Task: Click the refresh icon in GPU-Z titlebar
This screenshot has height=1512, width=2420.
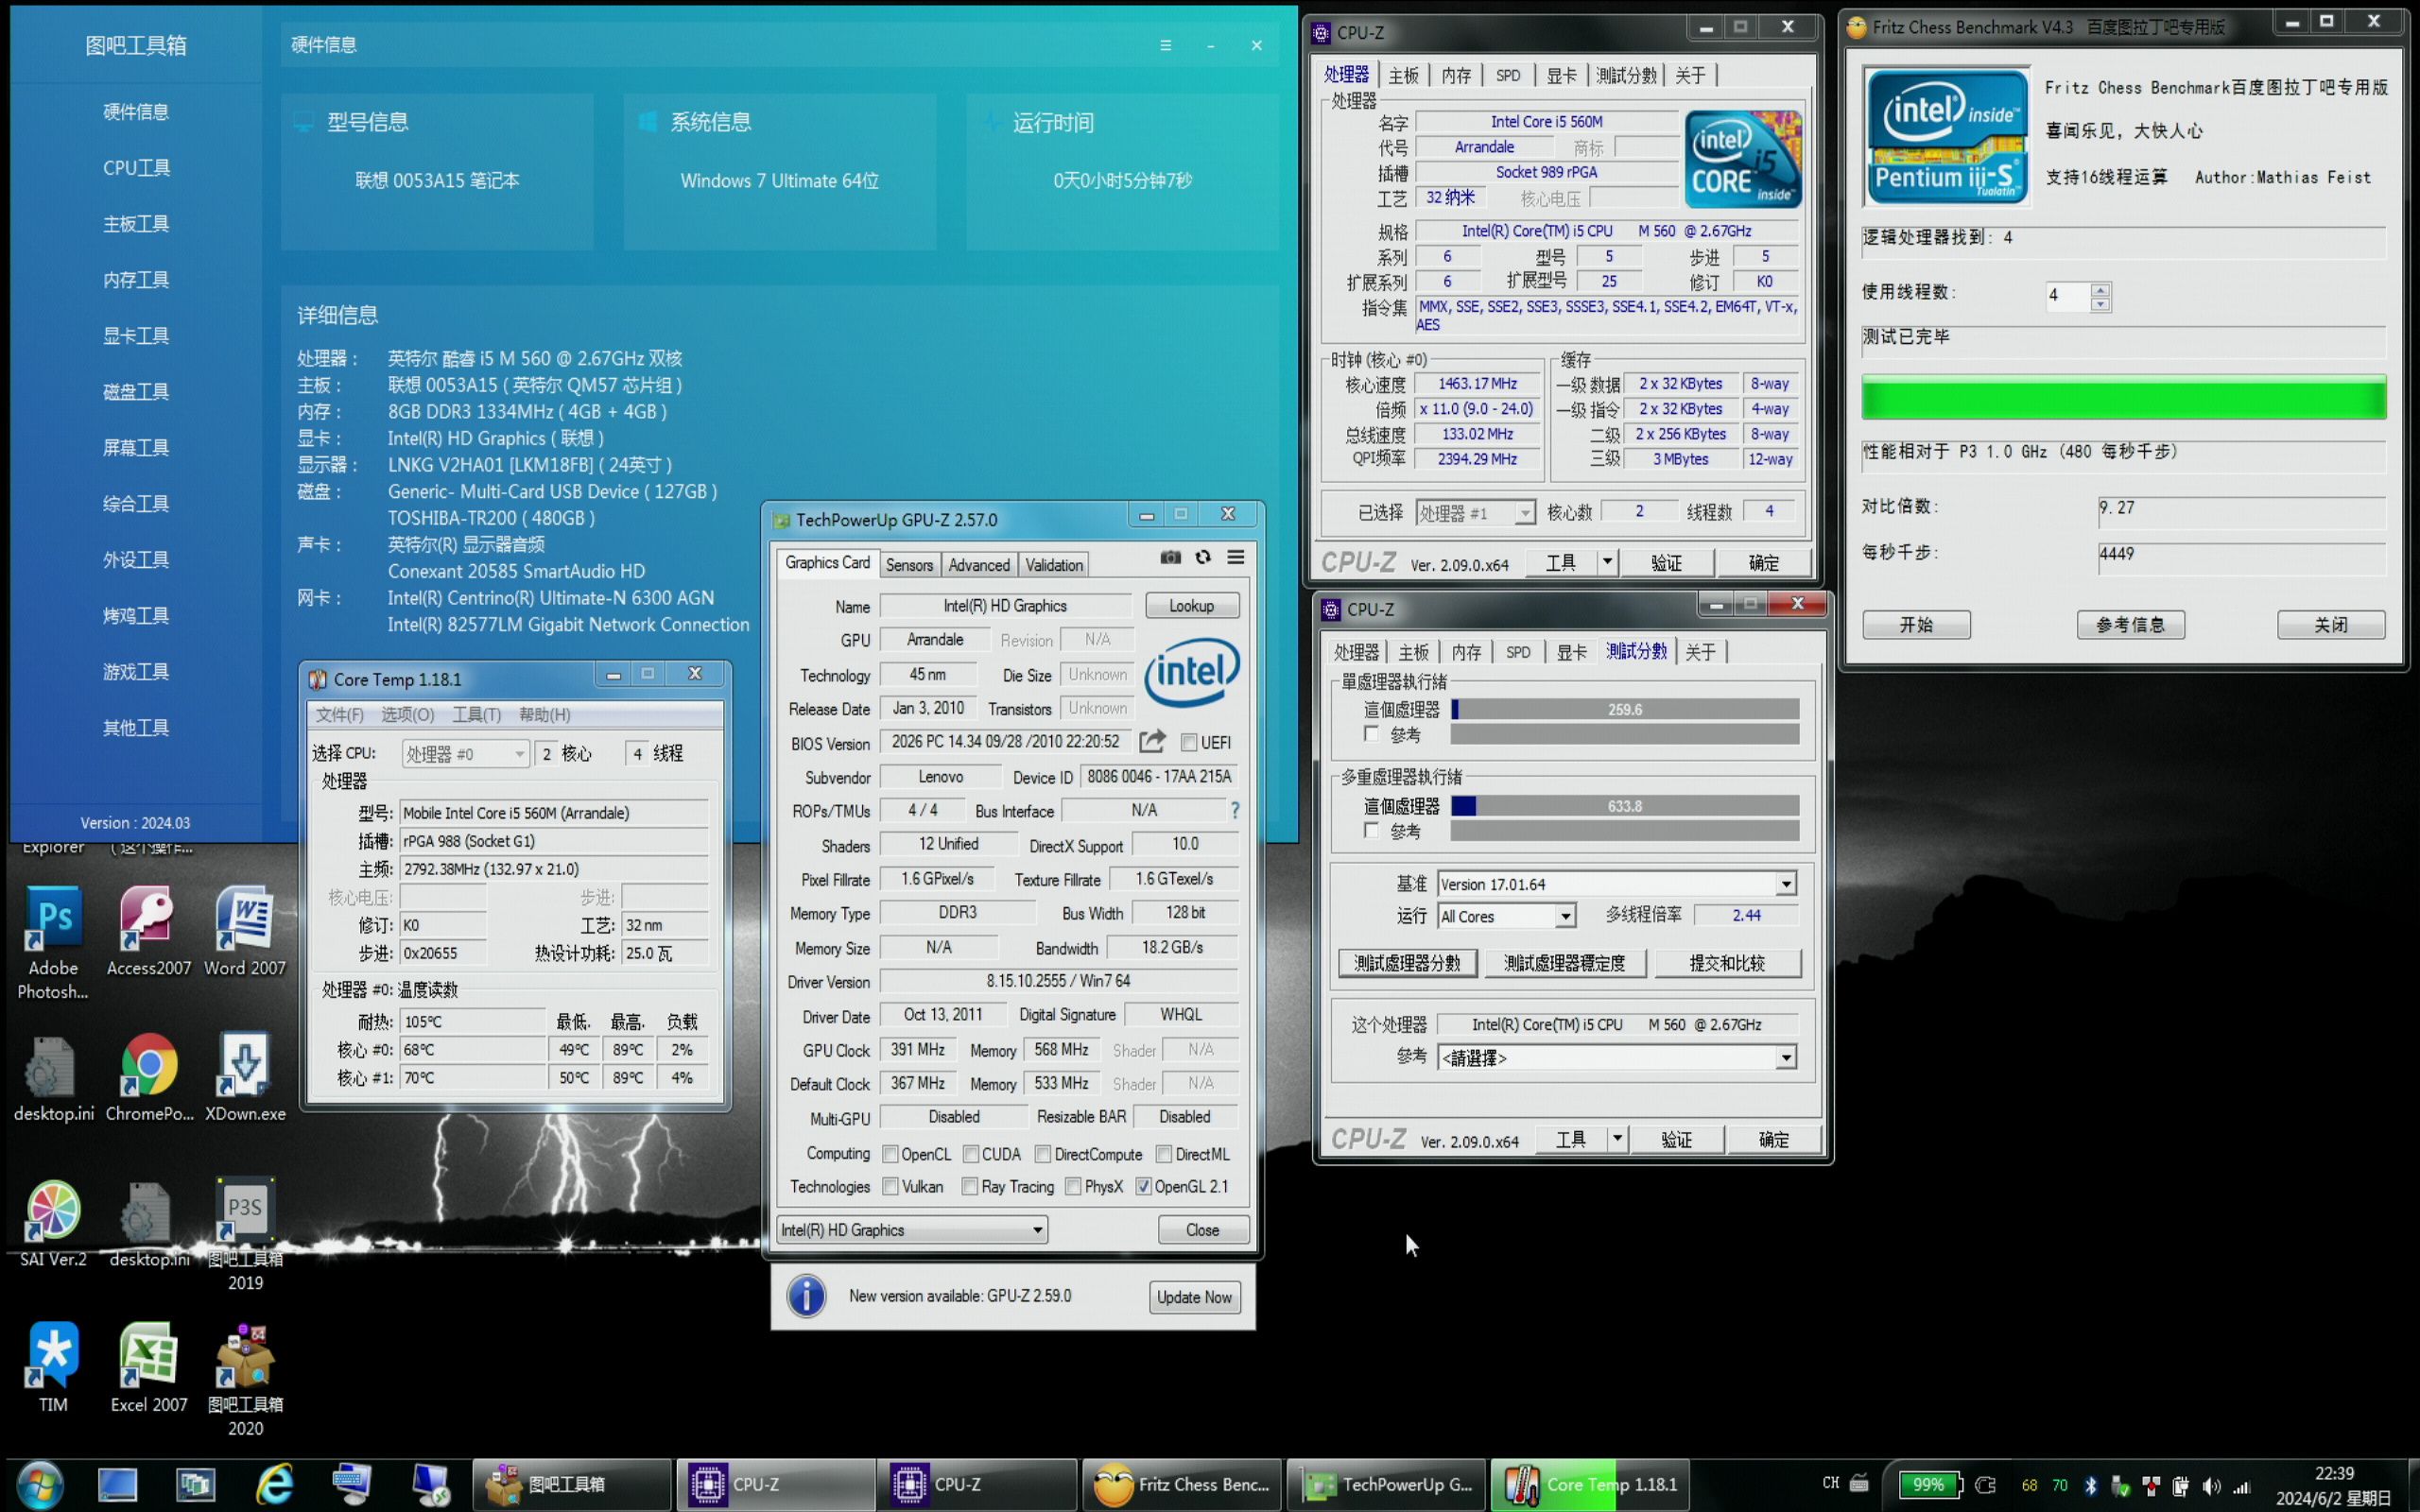Action: (x=1203, y=557)
